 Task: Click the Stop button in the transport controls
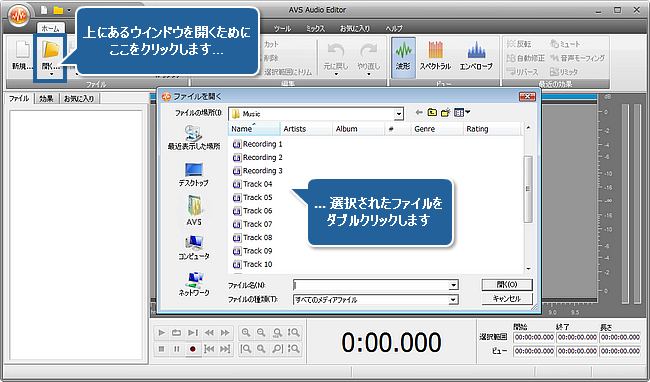click(x=162, y=349)
